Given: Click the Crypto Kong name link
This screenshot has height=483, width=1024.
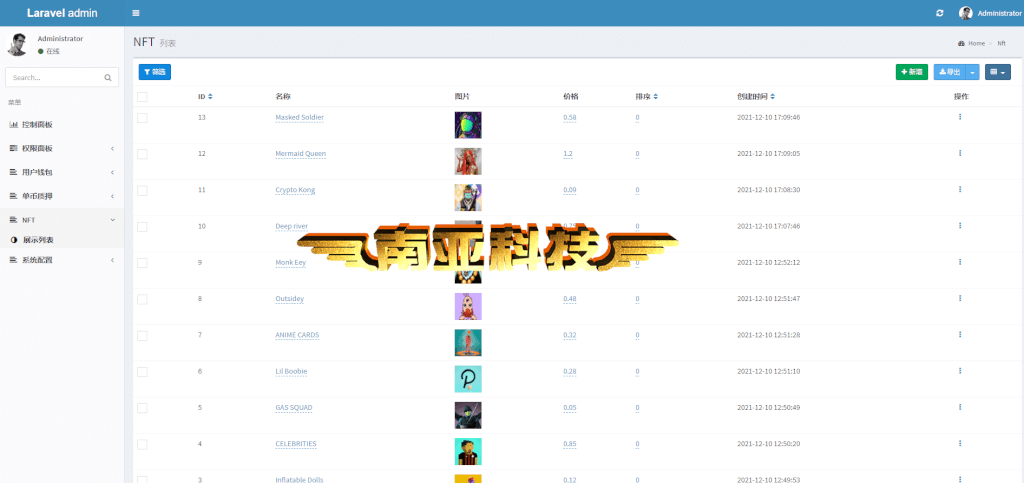Looking at the screenshot, I should (295, 190).
